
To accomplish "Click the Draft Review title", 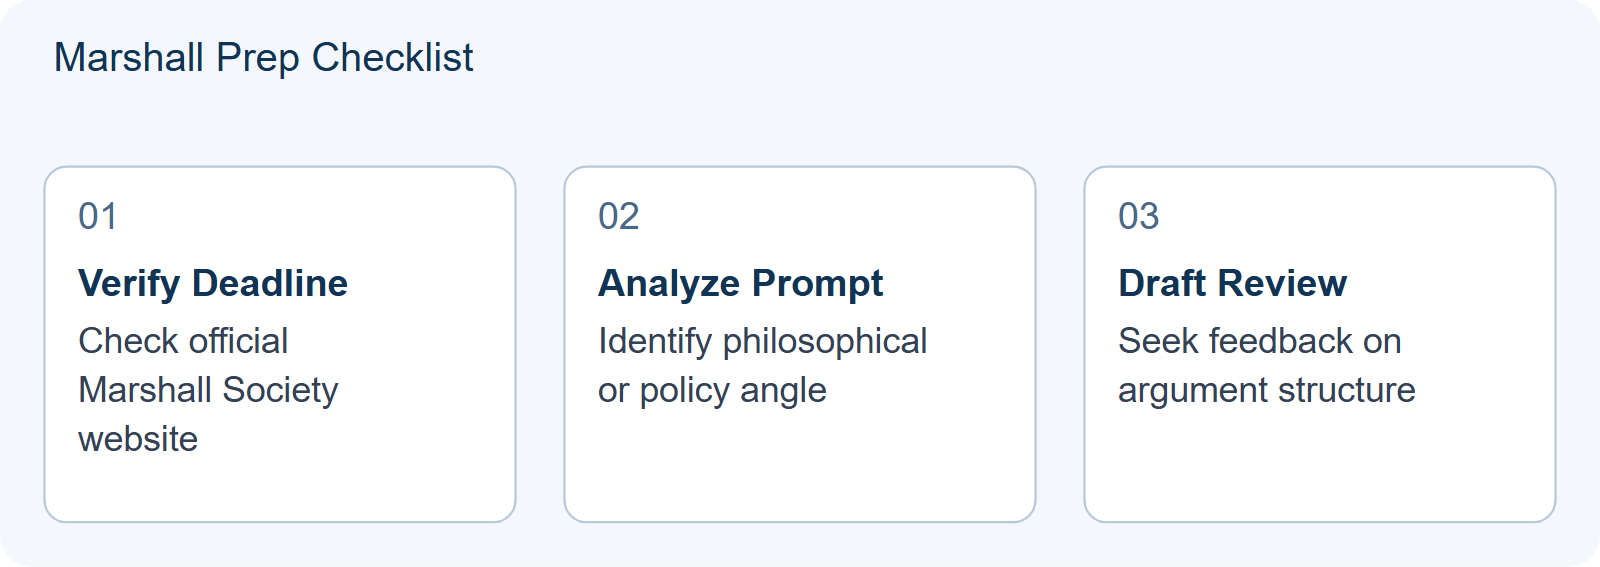I will click(1233, 283).
